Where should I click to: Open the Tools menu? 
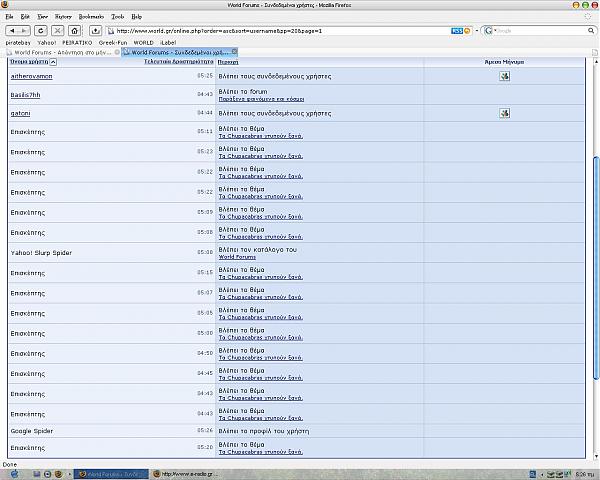coord(118,17)
